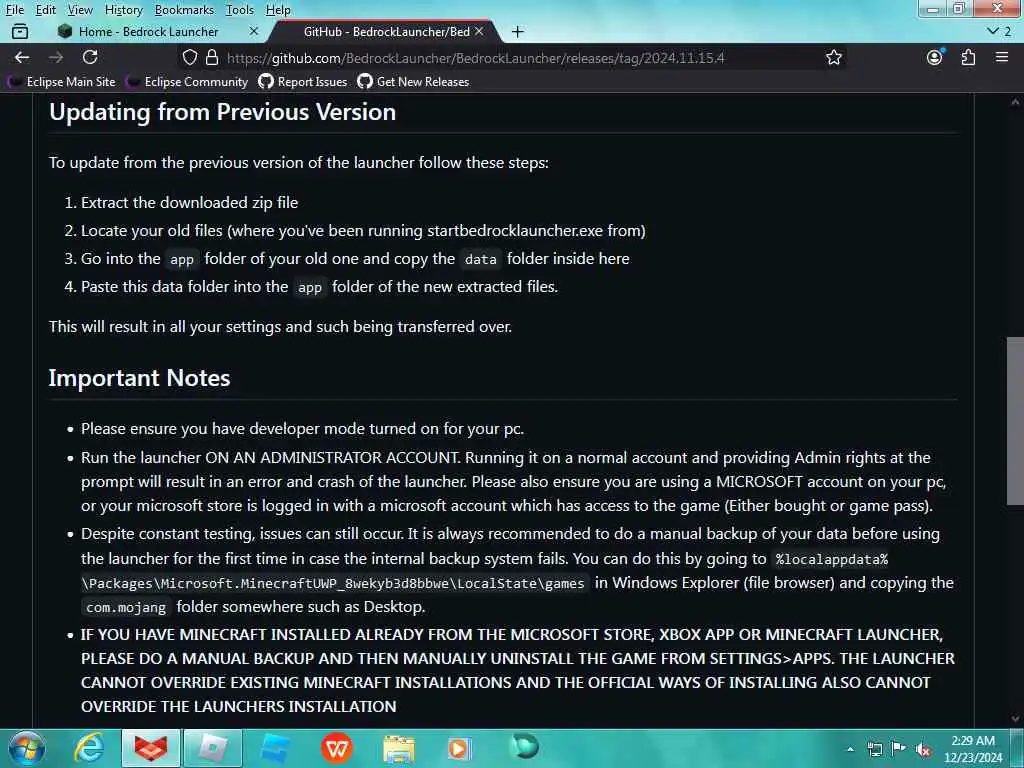Click the forward navigation arrow
The image size is (1024, 768).
[56, 57]
